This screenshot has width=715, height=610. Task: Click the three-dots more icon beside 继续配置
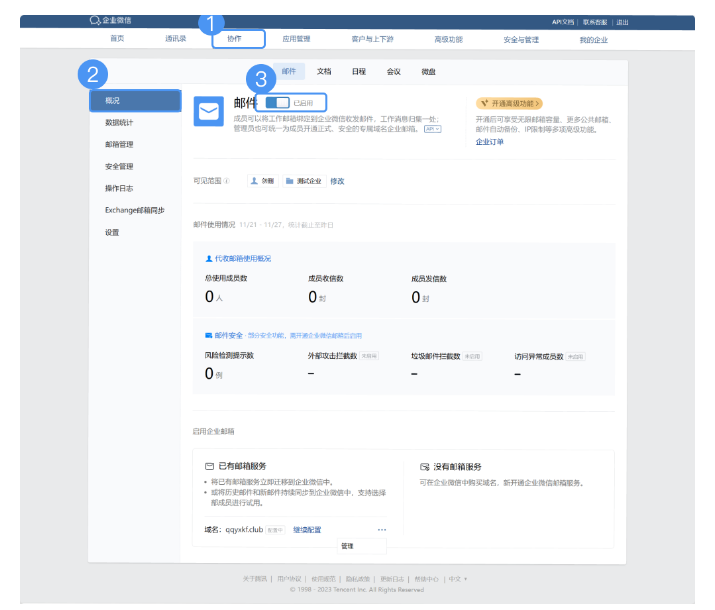pos(381,529)
